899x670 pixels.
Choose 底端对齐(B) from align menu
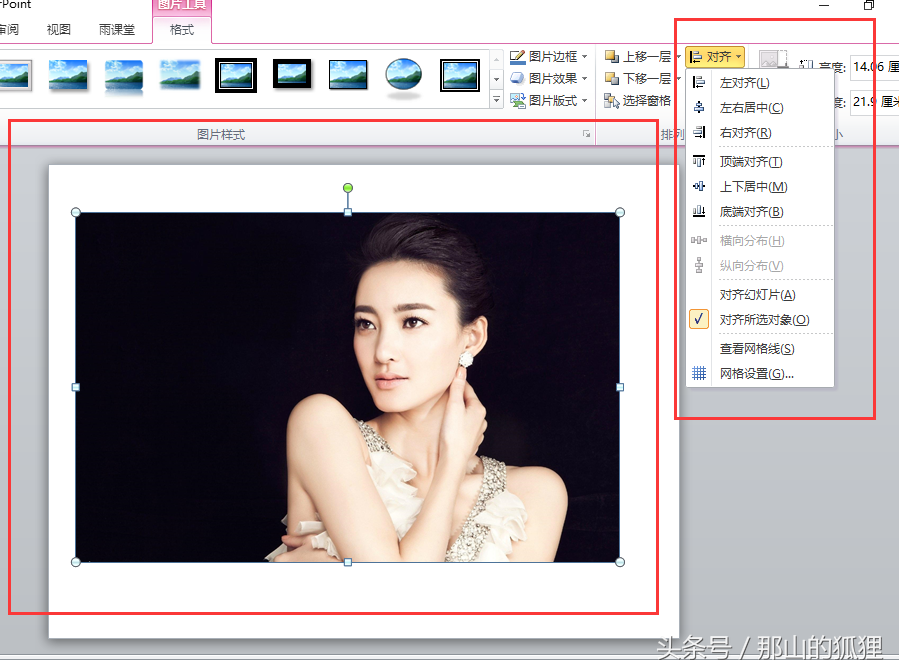pos(760,211)
